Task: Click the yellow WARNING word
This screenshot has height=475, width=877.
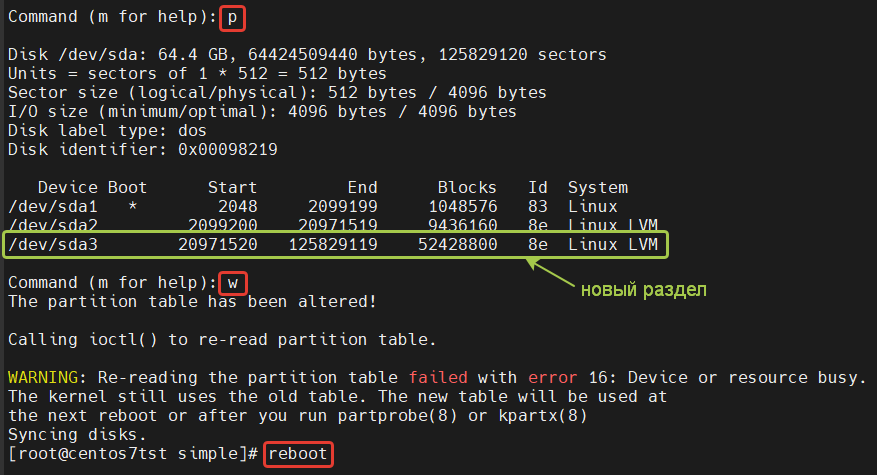Action: point(46,377)
